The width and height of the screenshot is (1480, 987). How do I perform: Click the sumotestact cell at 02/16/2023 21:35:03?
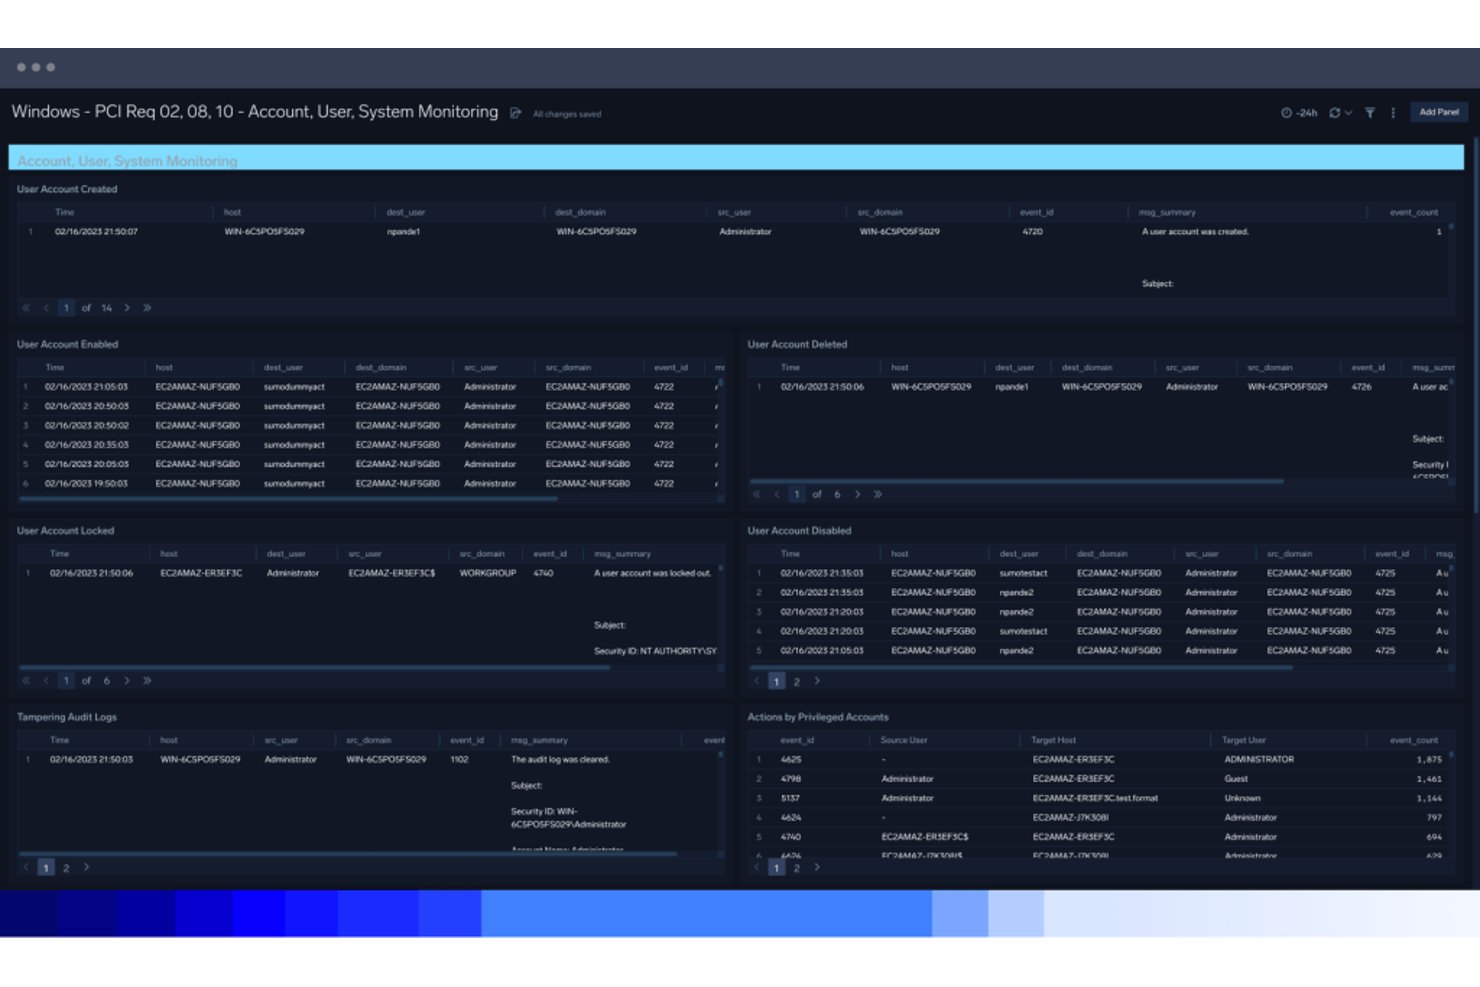pyautogui.click(x=1023, y=573)
